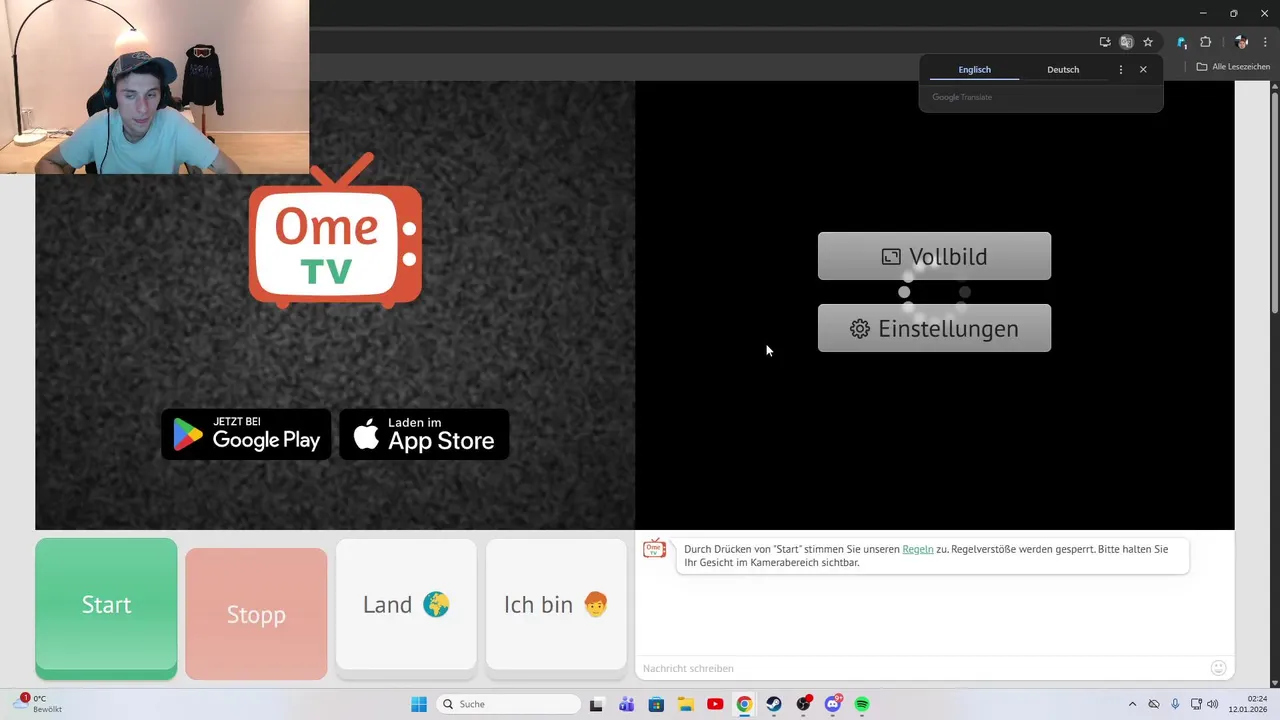Click the microphone tray icon
1280x720 pixels.
tap(1175, 704)
